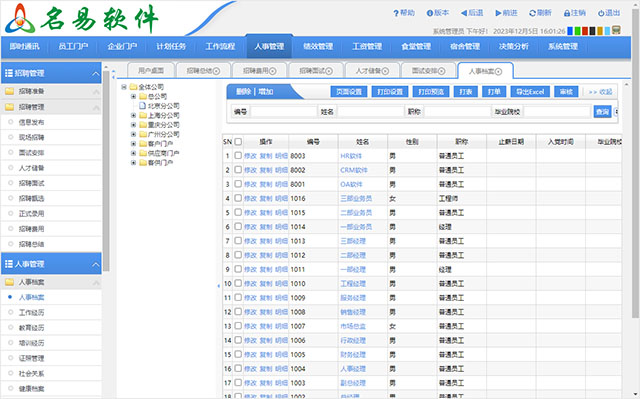Open 工作经历 in the sidebar
Viewport: 640px width, 399px height.
coord(31,313)
